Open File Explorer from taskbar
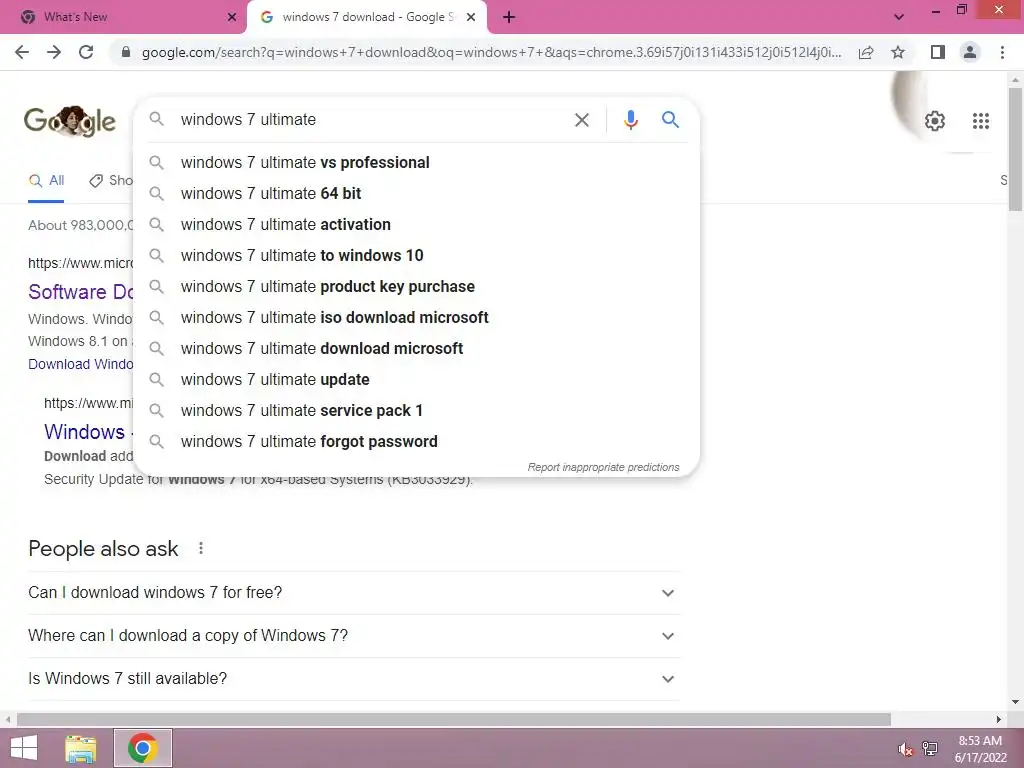Viewport: 1024px width, 768px height. pyautogui.click(x=81, y=748)
